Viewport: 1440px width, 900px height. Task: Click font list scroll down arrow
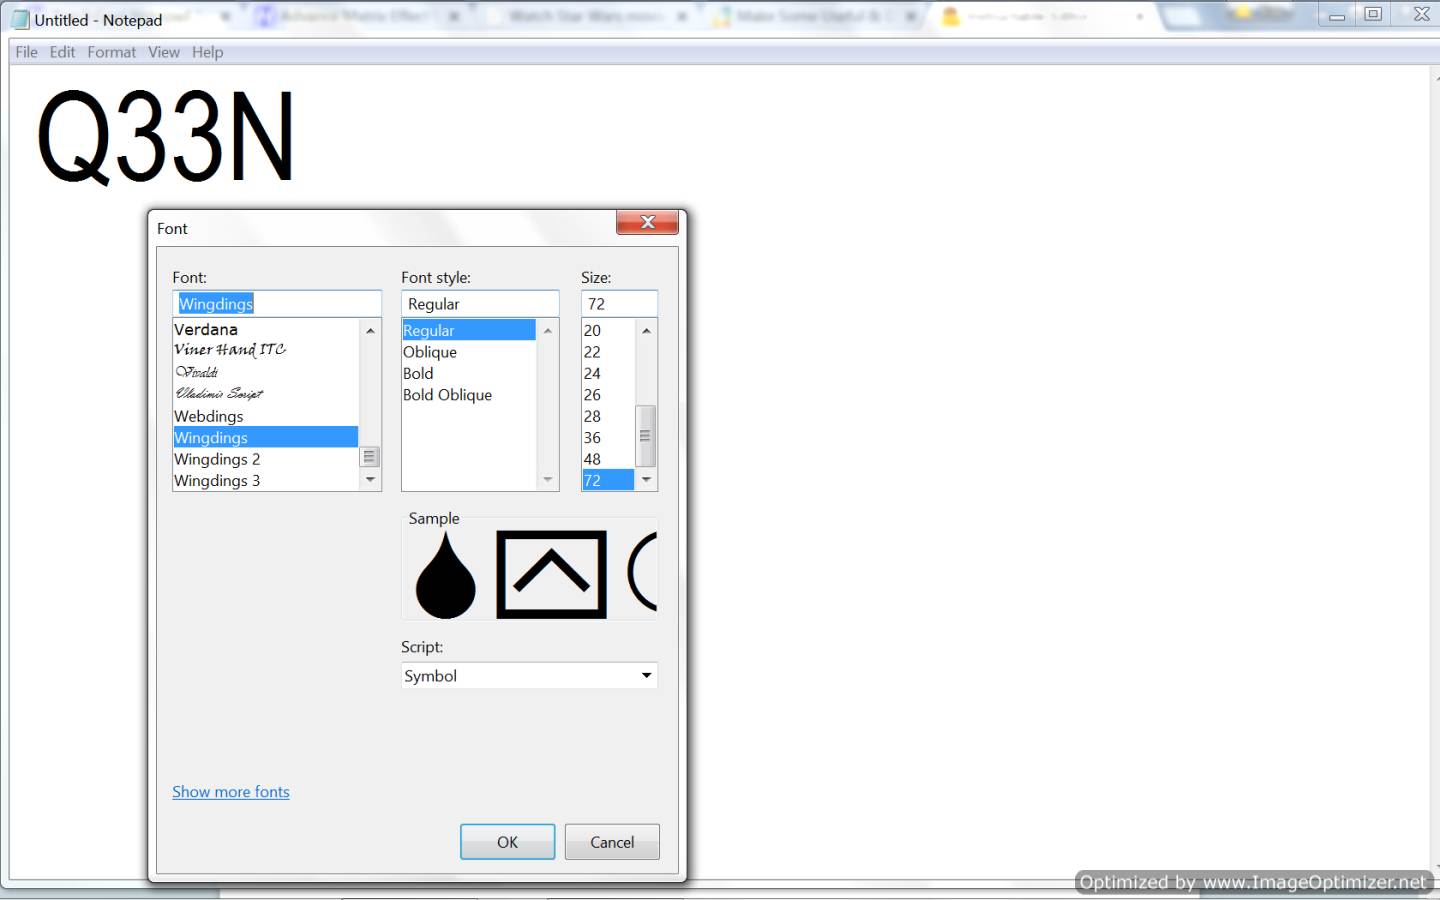(370, 480)
